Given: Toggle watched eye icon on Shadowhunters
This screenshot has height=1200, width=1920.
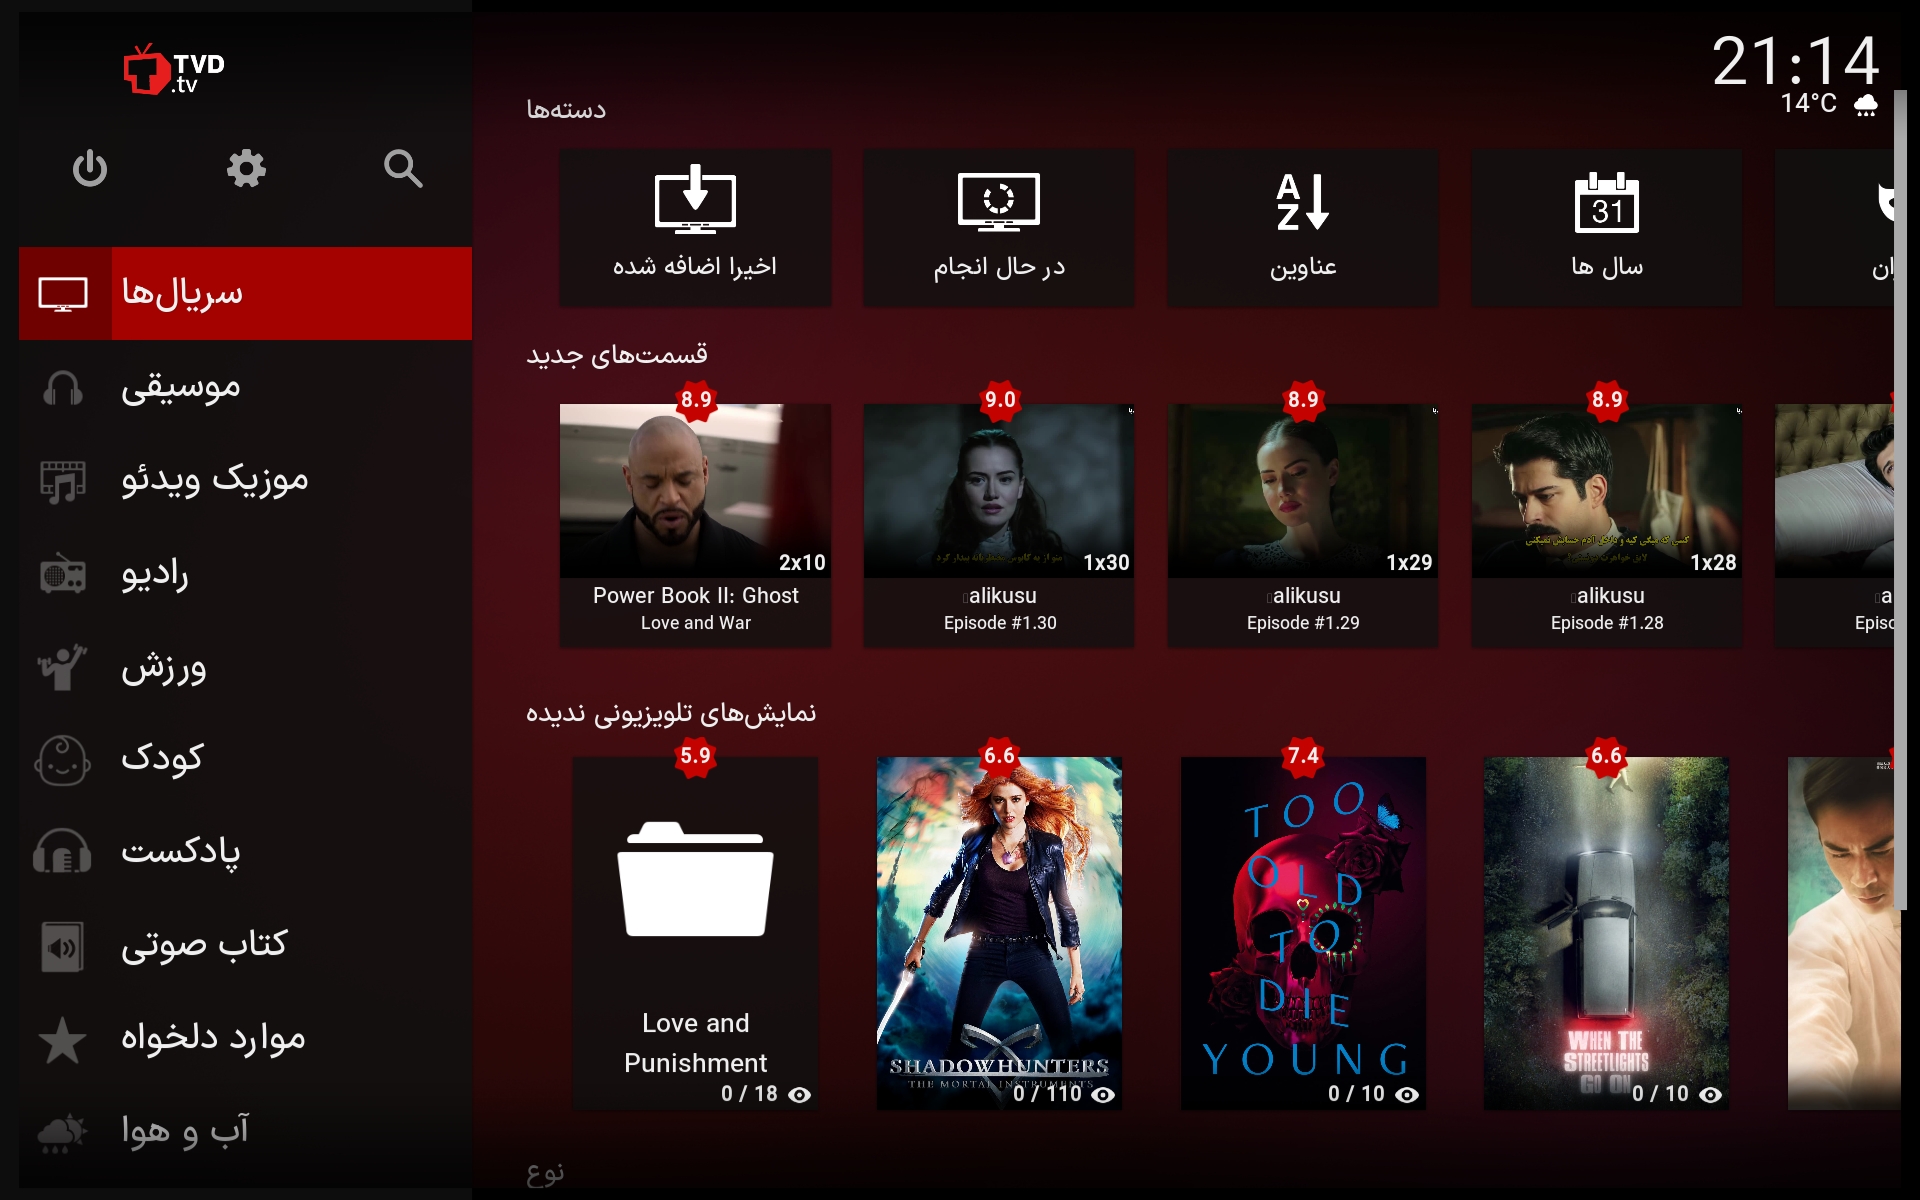Looking at the screenshot, I should coord(1103,1095).
